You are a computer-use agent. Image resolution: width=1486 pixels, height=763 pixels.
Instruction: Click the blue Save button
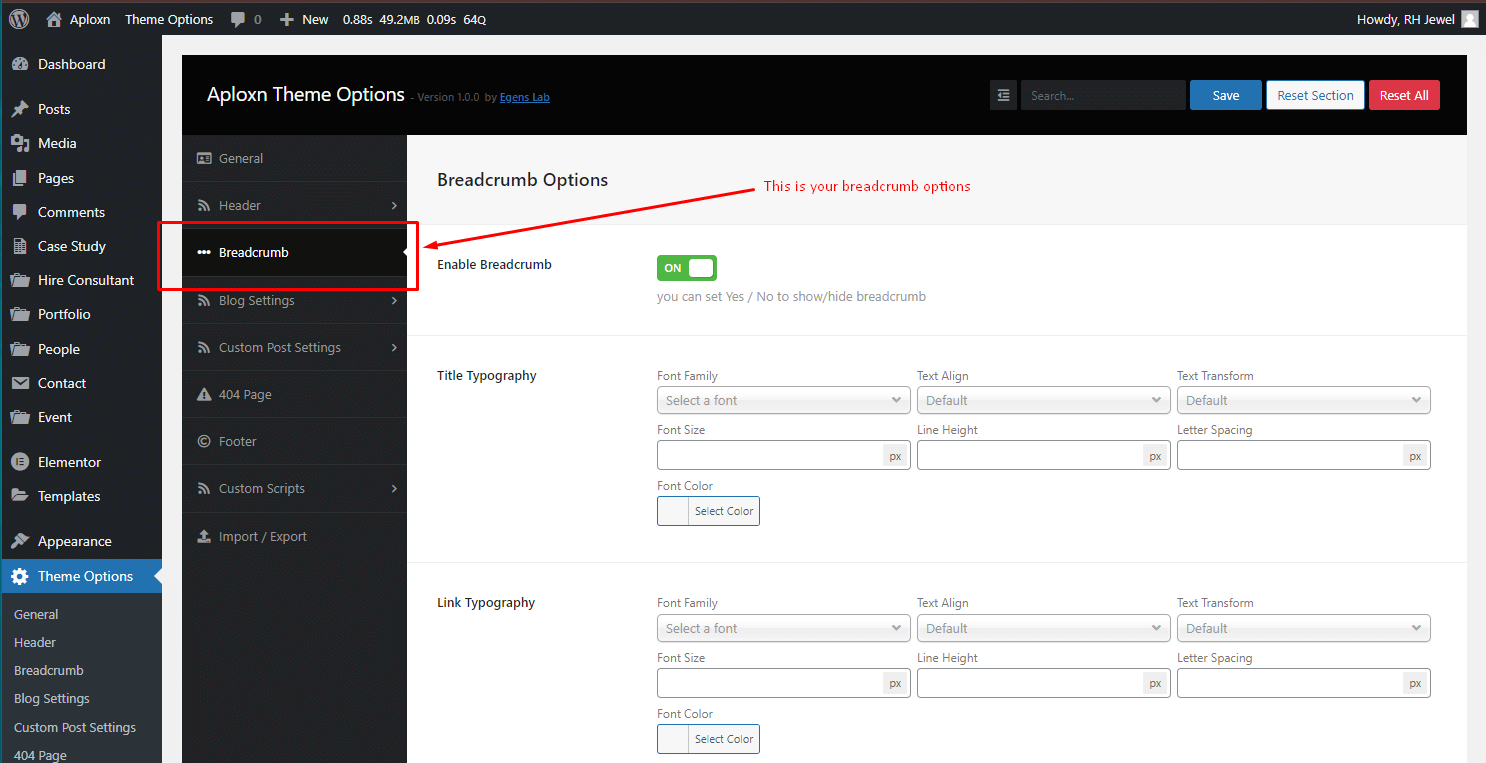pos(1226,95)
